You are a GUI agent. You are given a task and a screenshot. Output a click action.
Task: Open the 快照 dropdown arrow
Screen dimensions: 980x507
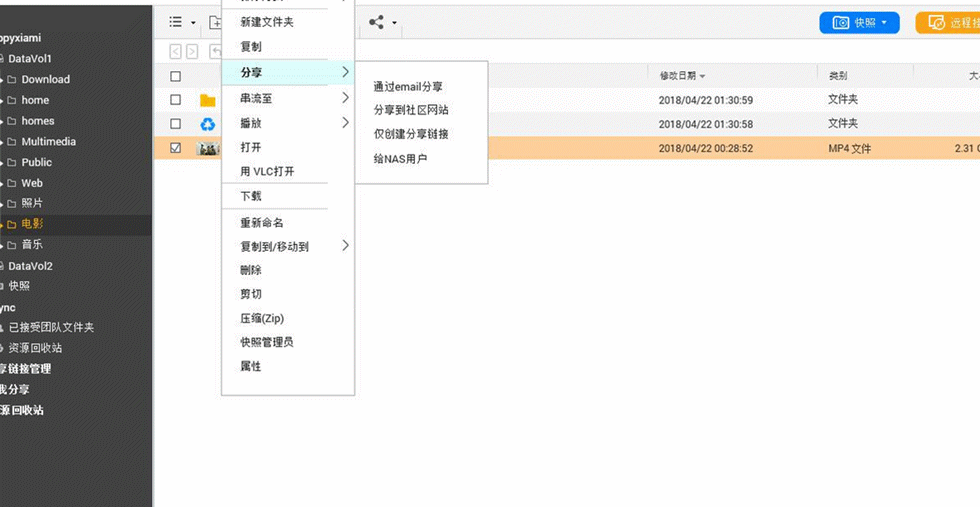(x=884, y=23)
